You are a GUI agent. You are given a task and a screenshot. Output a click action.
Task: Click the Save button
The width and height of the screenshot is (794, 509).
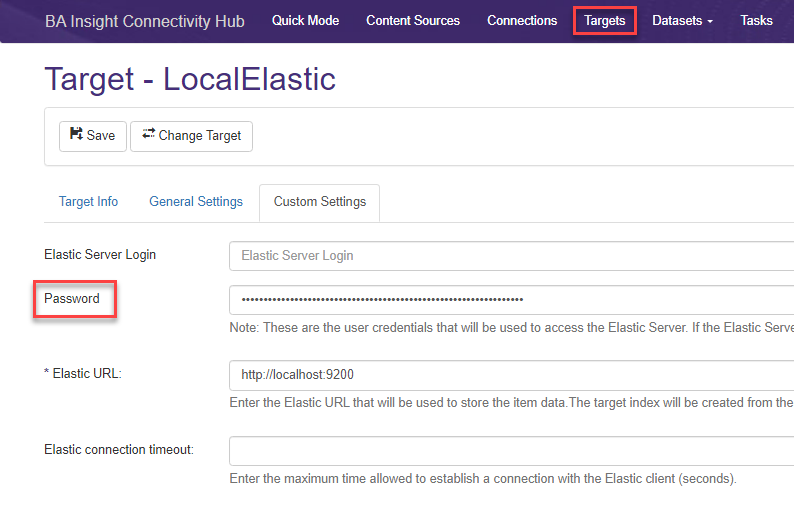[x=93, y=136]
